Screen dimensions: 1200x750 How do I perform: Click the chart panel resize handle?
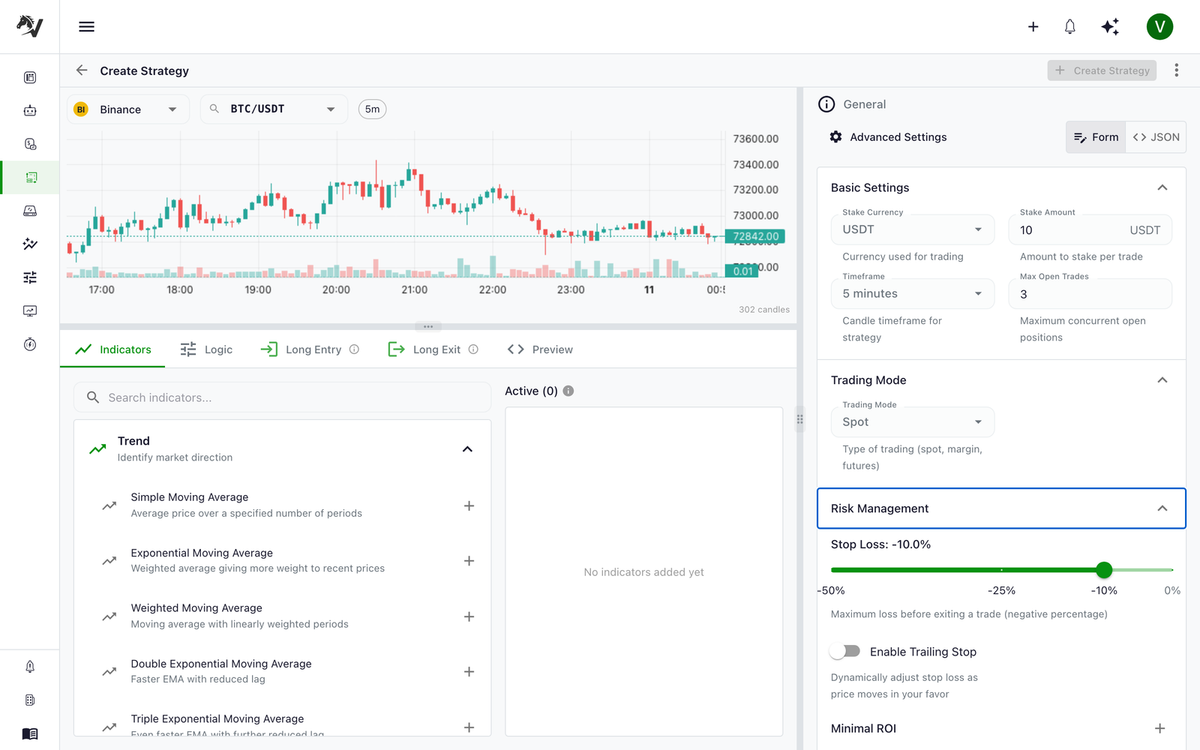point(428,327)
